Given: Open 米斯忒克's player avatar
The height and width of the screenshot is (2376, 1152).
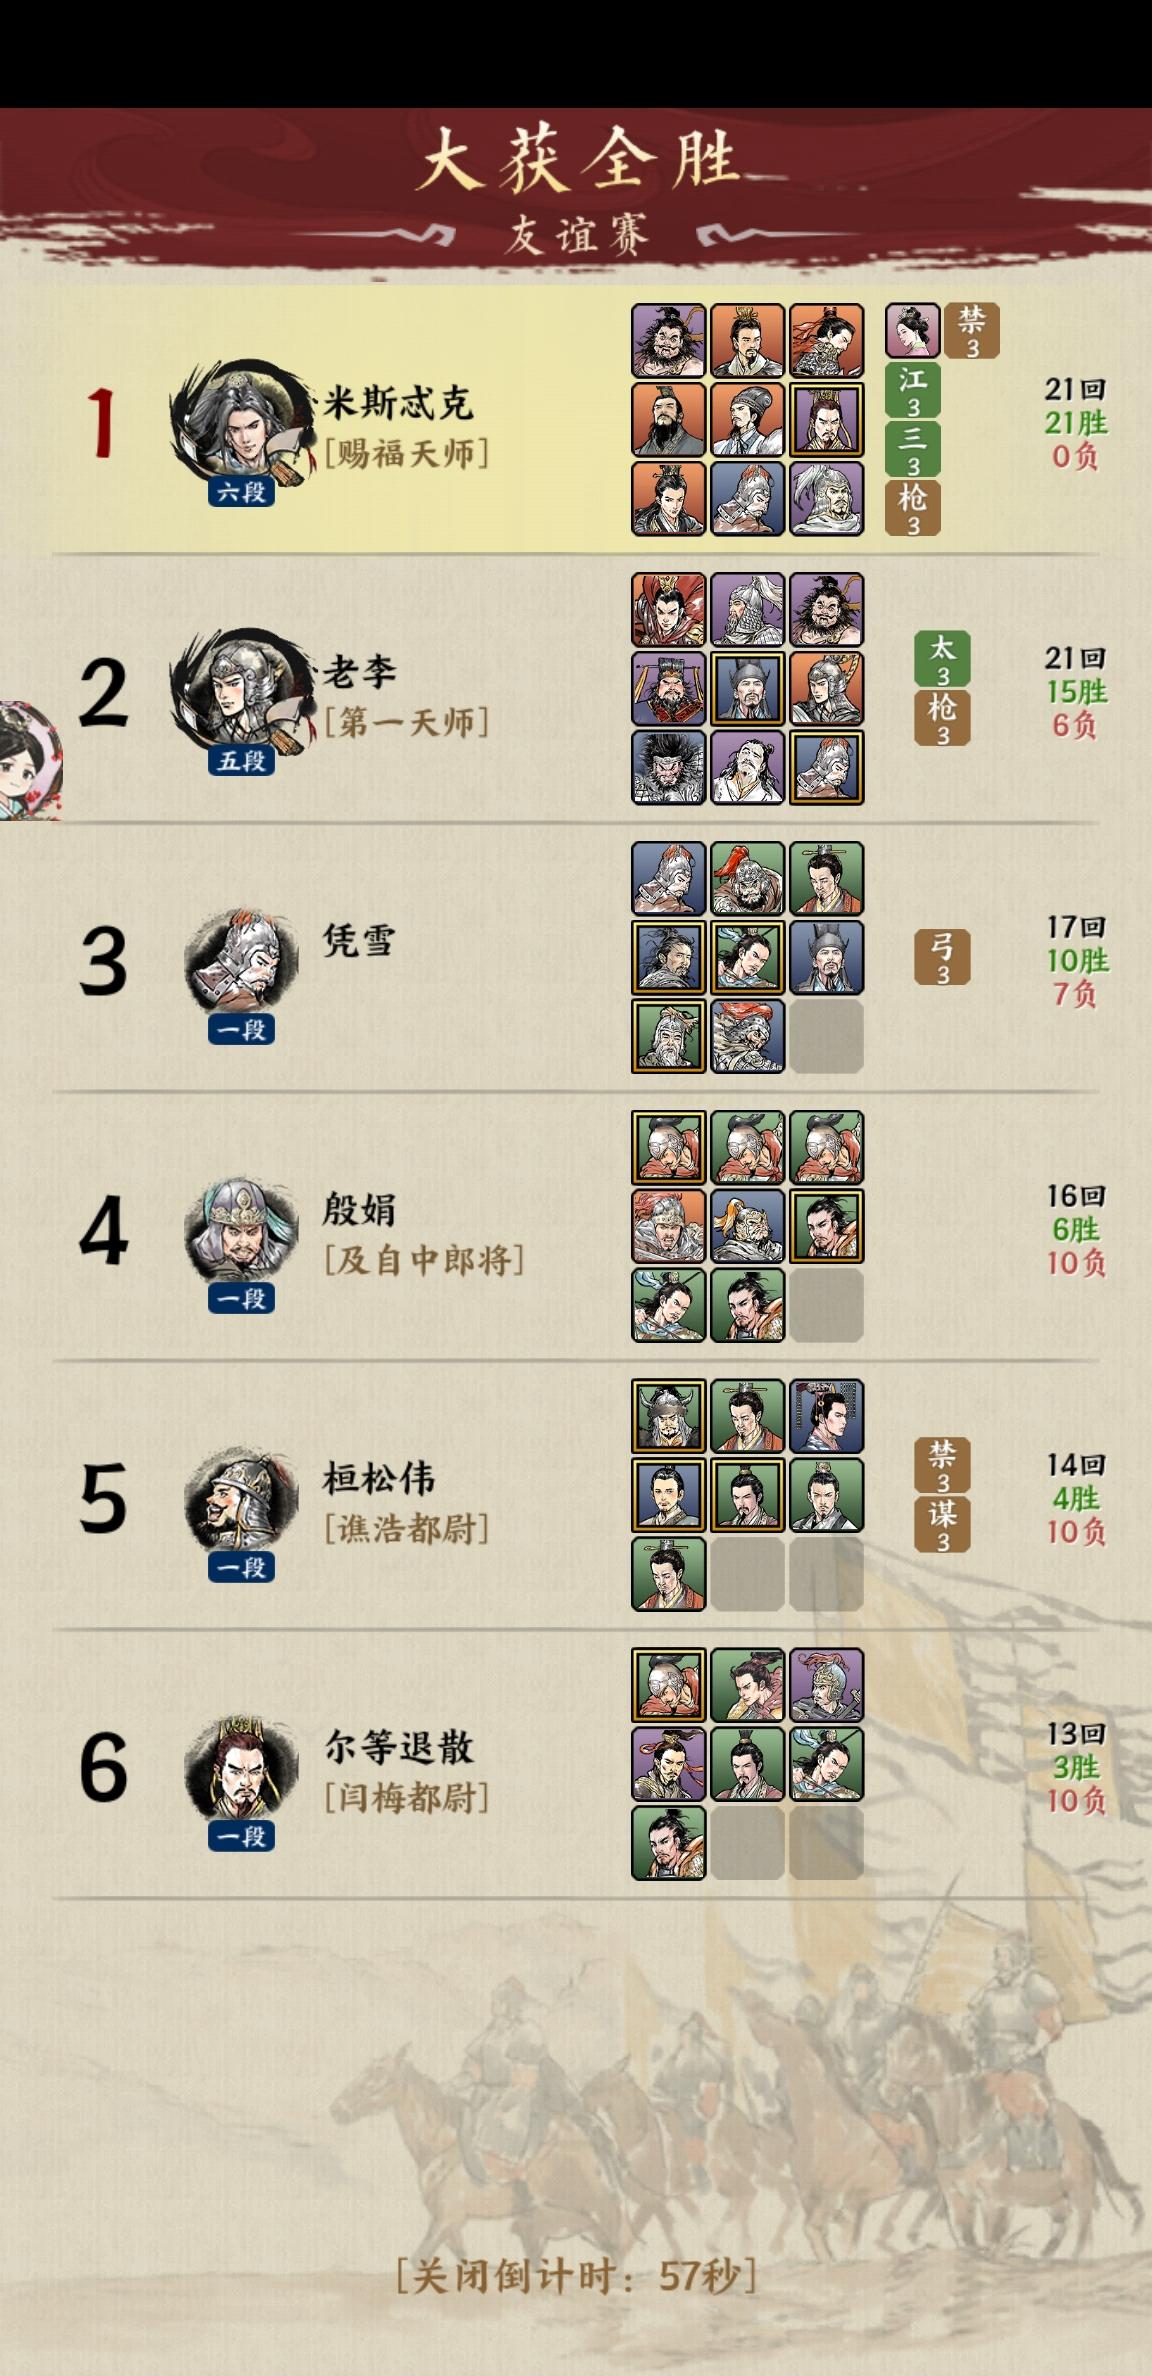Looking at the screenshot, I should coord(241,420).
